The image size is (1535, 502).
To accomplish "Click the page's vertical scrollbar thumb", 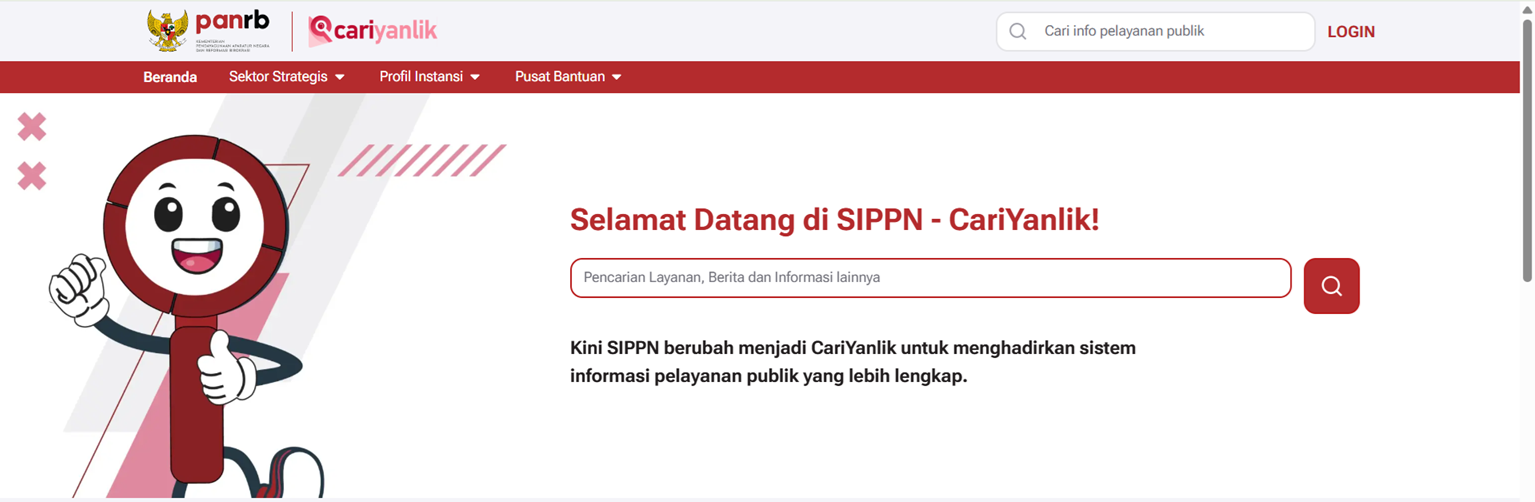I will click(x=1527, y=150).
